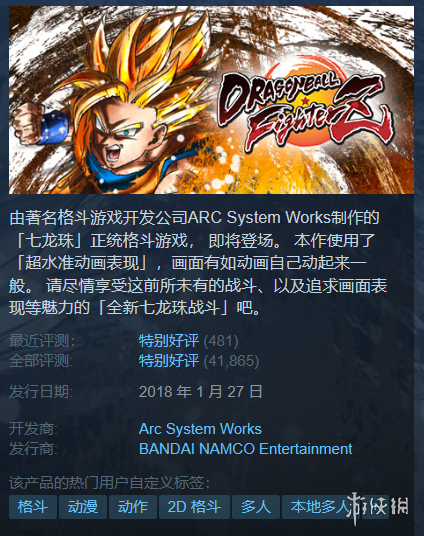Select the 多人 tag
The image size is (424, 536).
256,507
